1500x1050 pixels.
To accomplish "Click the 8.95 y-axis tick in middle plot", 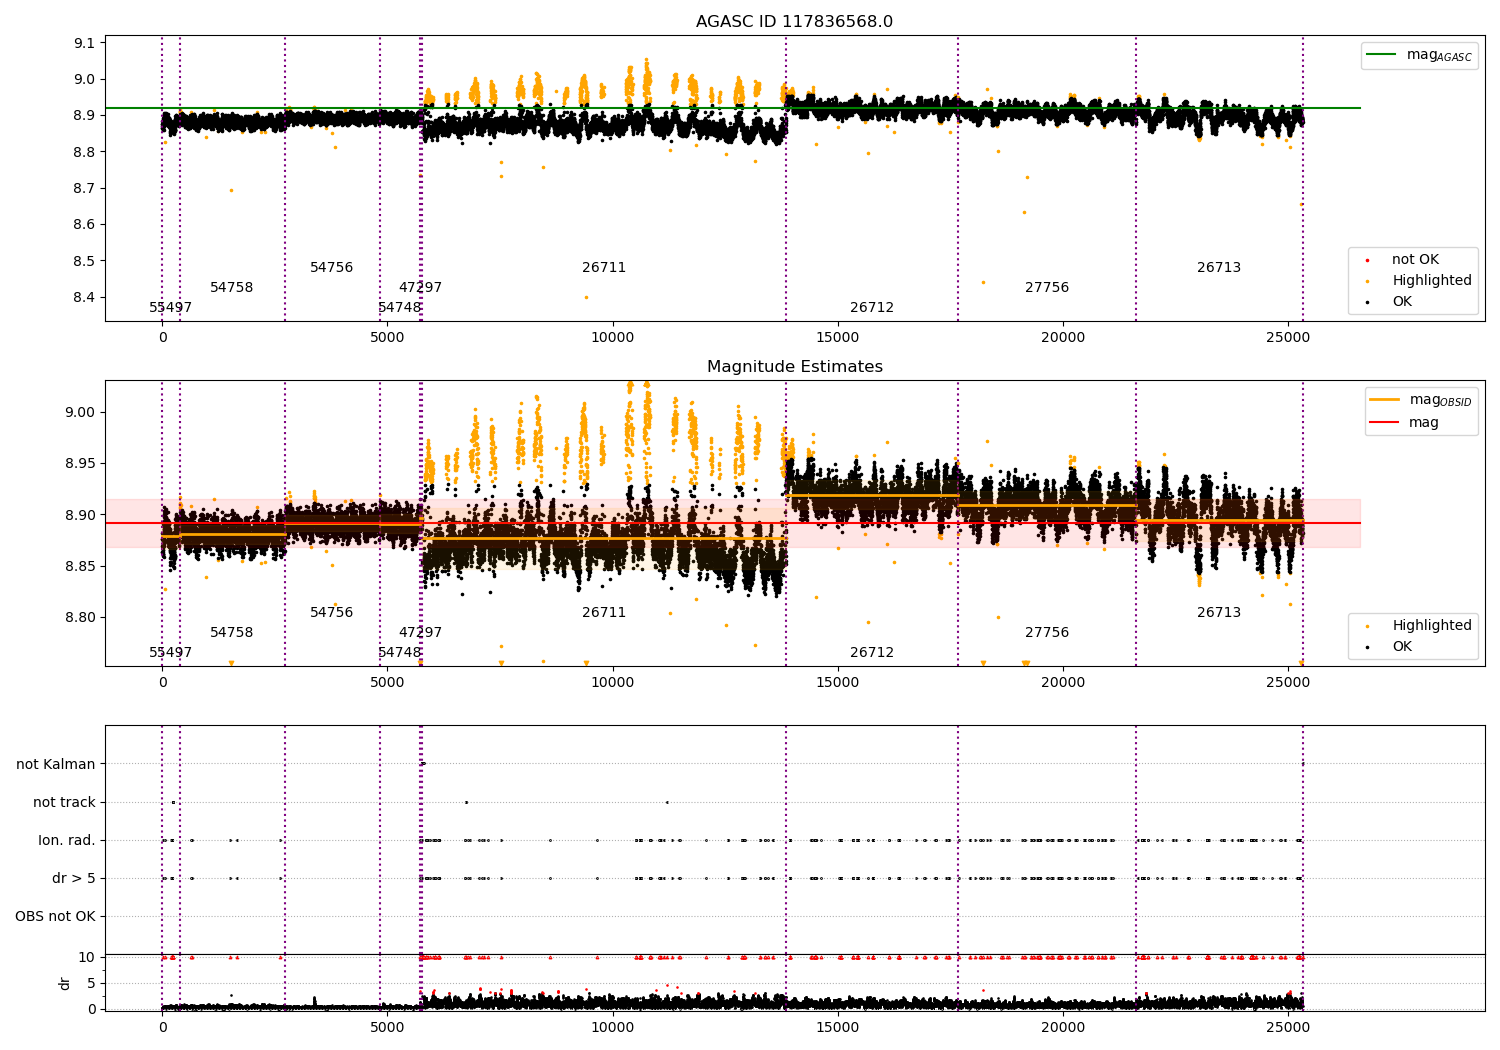I will tap(80, 464).
